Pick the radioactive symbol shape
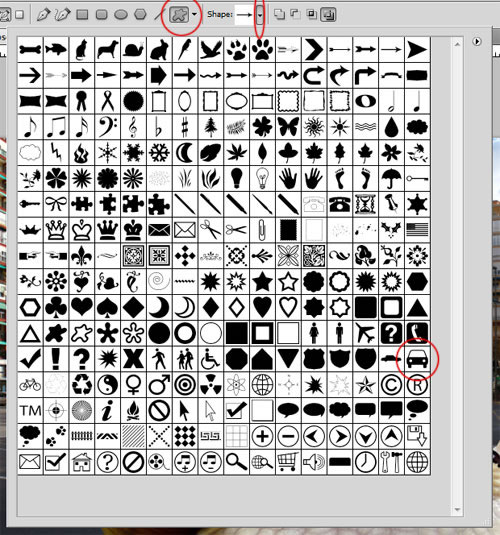This screenshot has width=500, height=535. coord(211,385)
